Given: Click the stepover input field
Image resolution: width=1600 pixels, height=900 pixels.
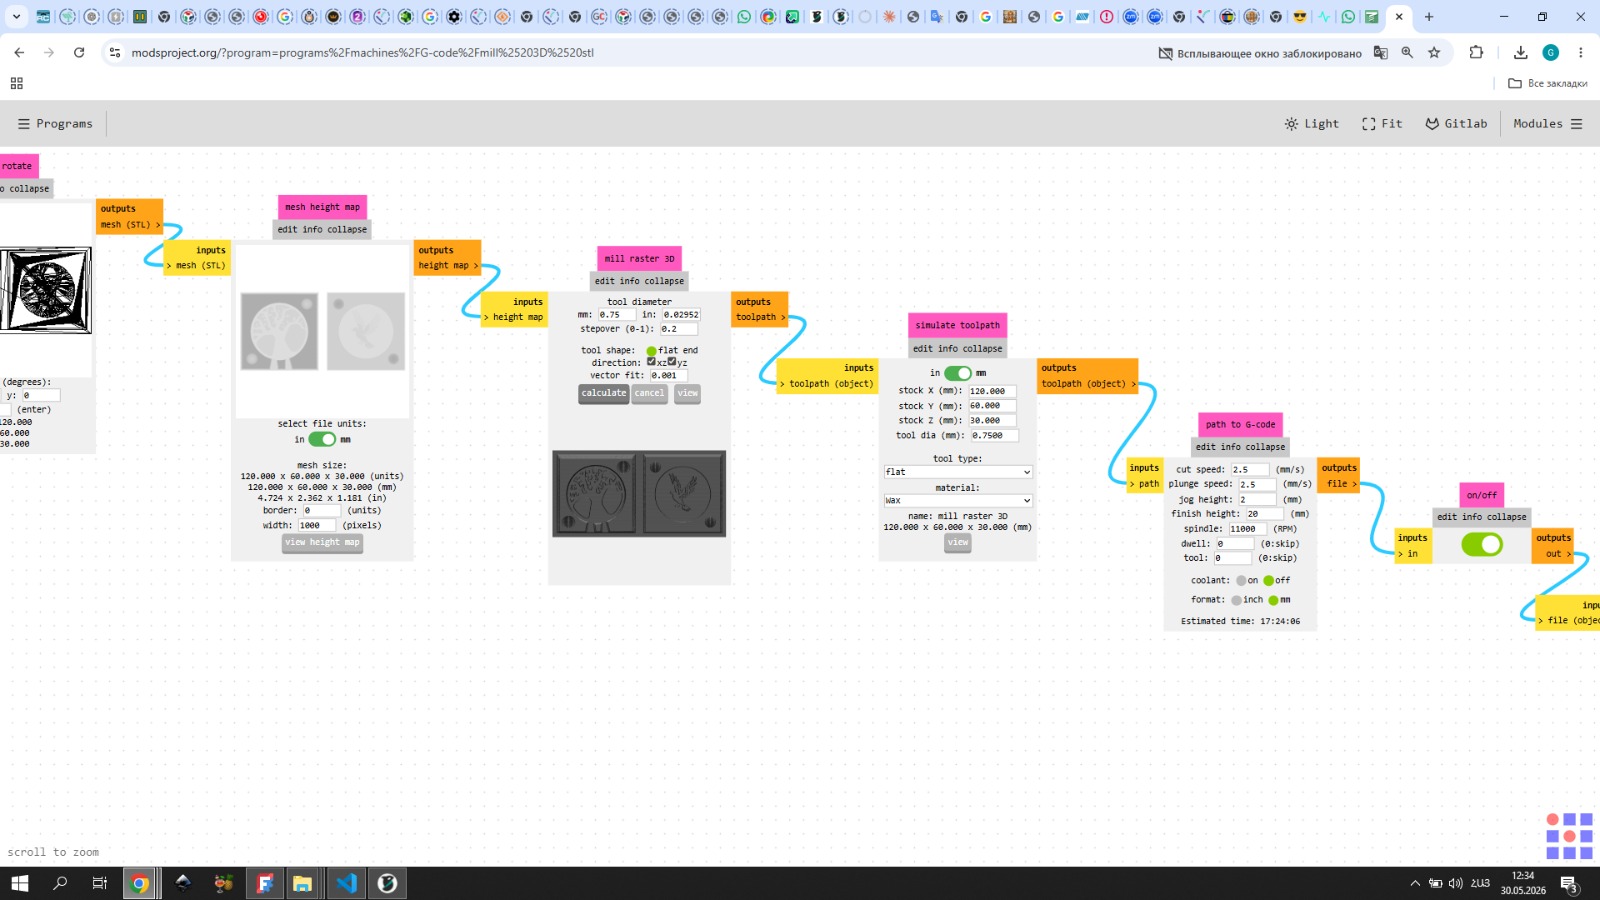Looking at the screenshot, I should tap(678, 328).
